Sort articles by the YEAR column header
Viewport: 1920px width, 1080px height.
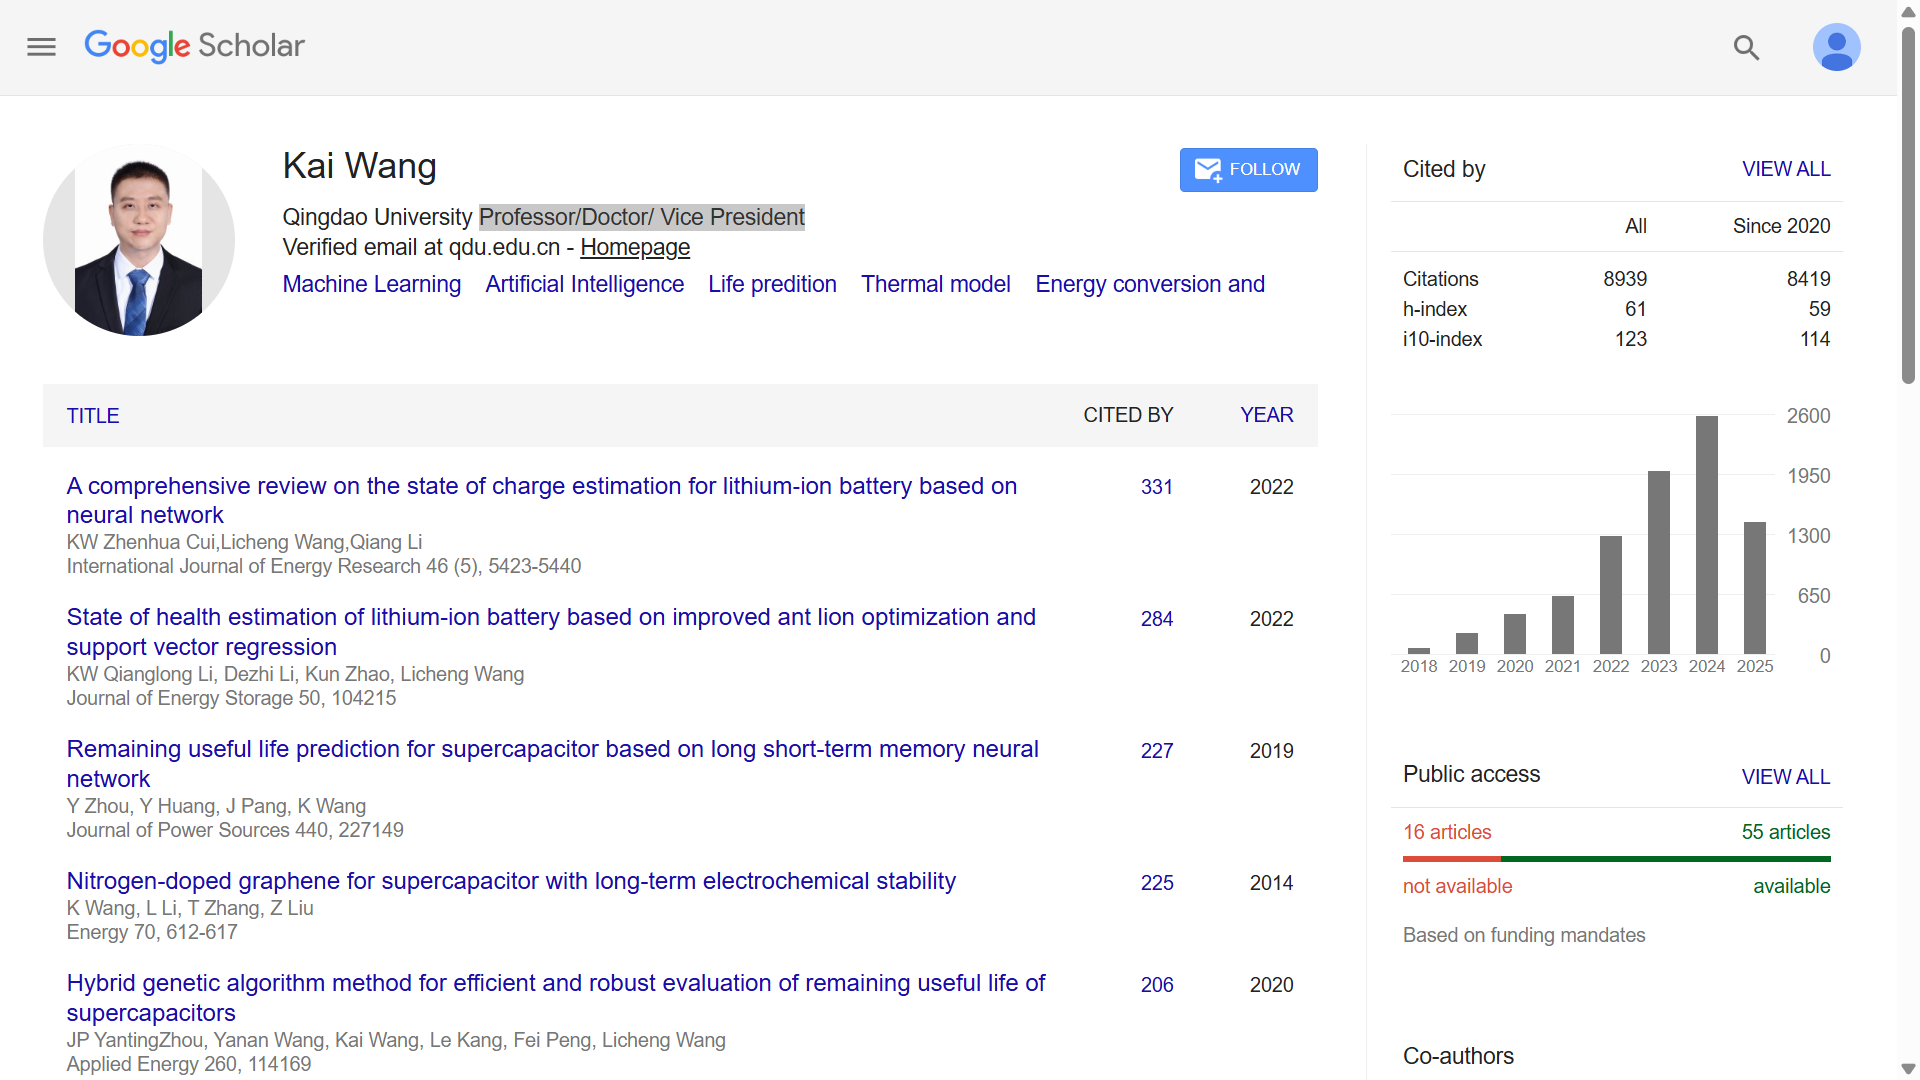1266,415
